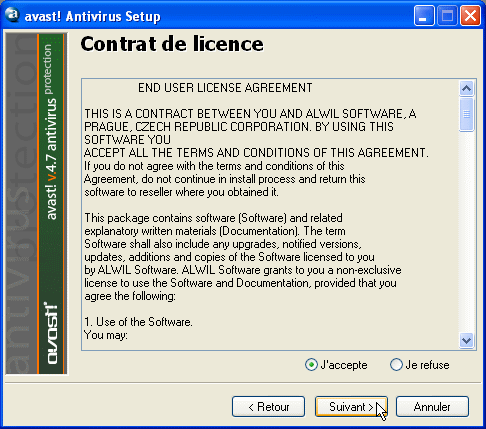Click the 'ACCEPT ALL THE TERMS' line

tap(256, 153)
